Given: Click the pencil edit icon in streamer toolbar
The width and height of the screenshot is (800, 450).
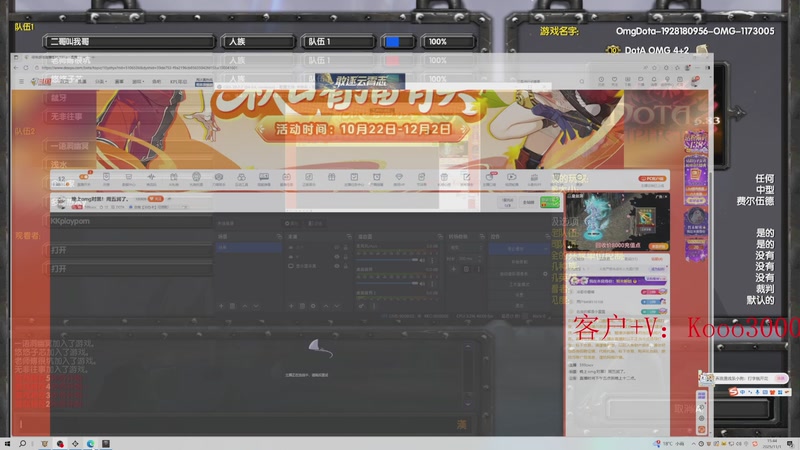Looking at the screenshot, I should [466, 177].
